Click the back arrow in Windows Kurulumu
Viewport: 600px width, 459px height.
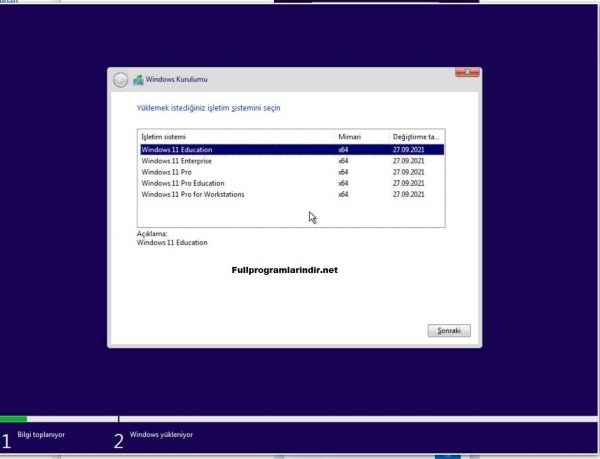[x=120, y=80]
